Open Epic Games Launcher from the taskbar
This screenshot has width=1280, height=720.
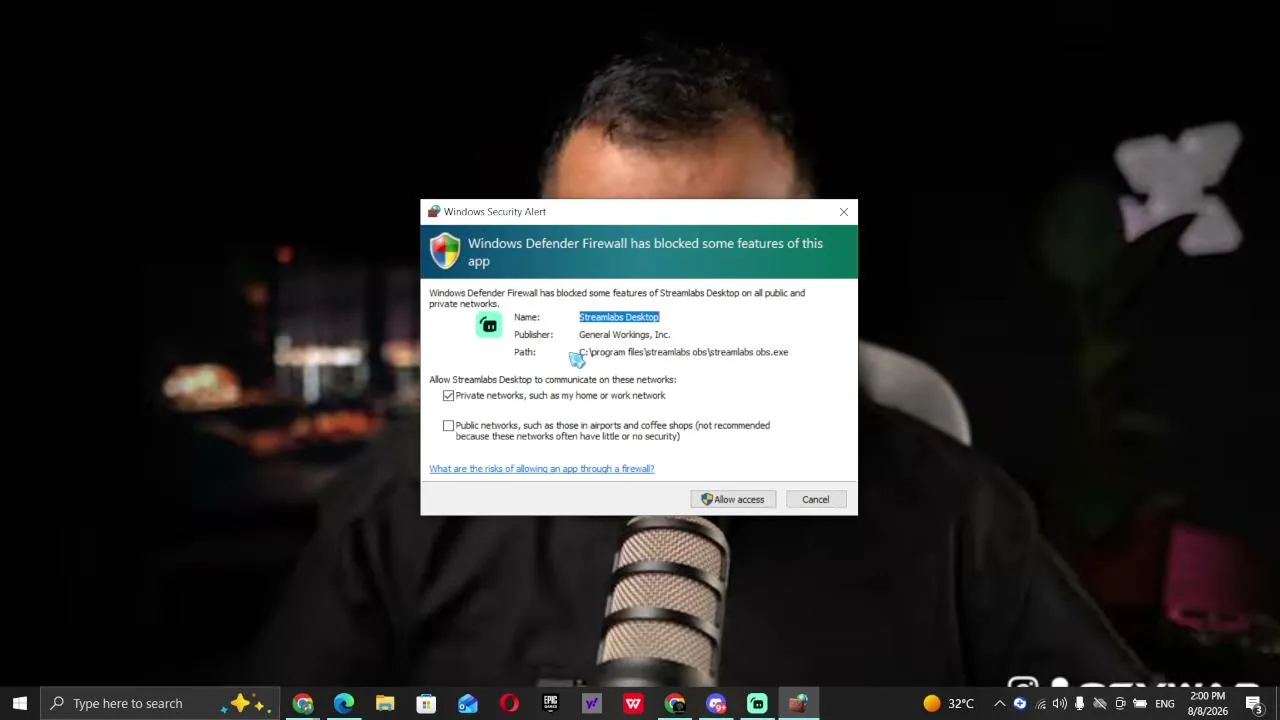550,704
